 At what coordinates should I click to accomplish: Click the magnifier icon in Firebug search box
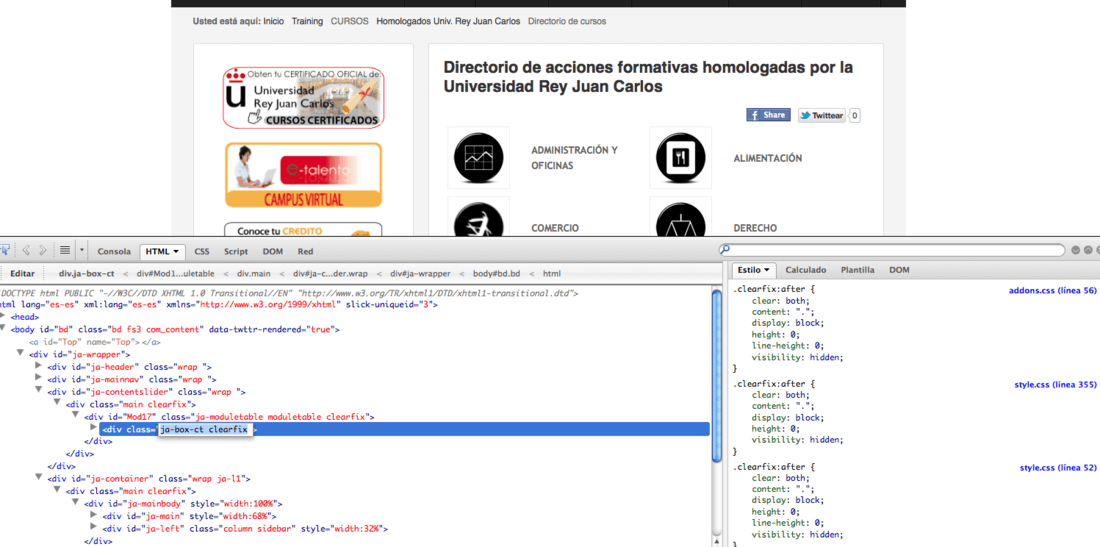point(725,250)
